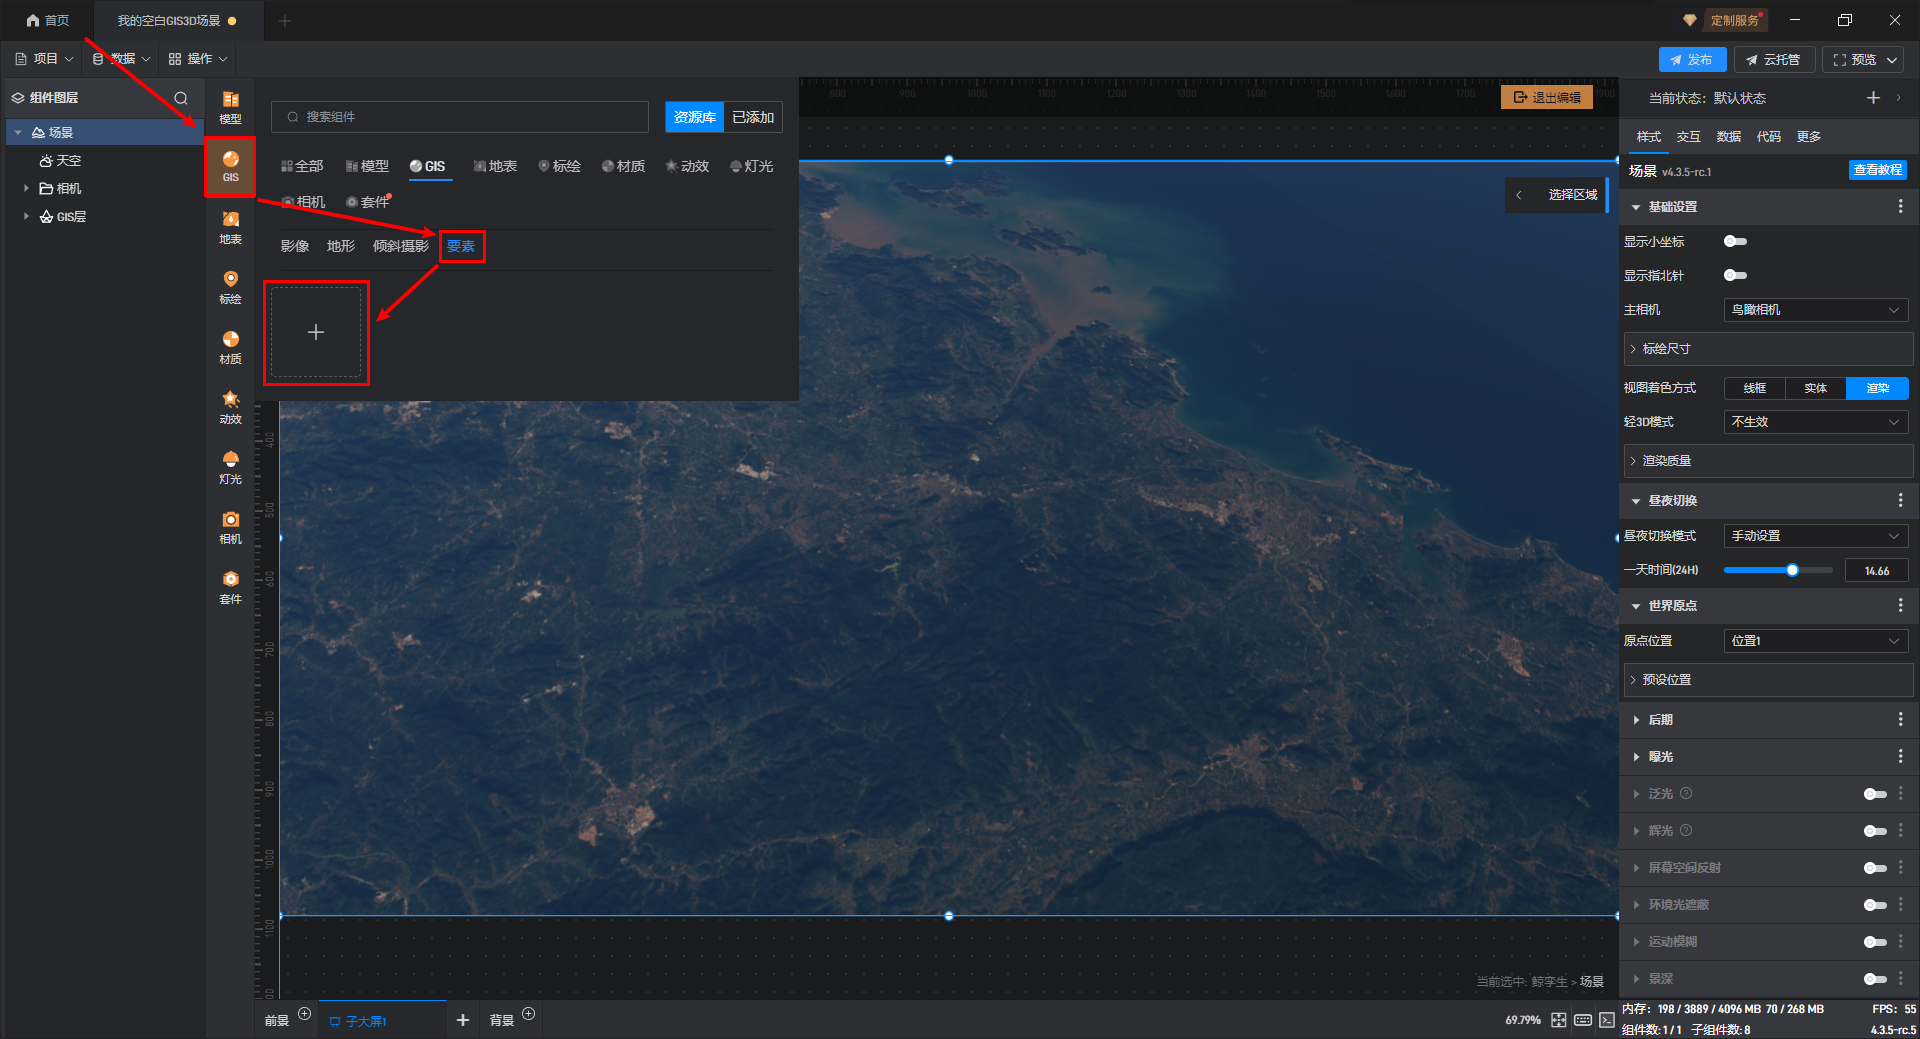Open the 交互 properties tab
Viewport: 1920px width, 1039px height.
1688,137
